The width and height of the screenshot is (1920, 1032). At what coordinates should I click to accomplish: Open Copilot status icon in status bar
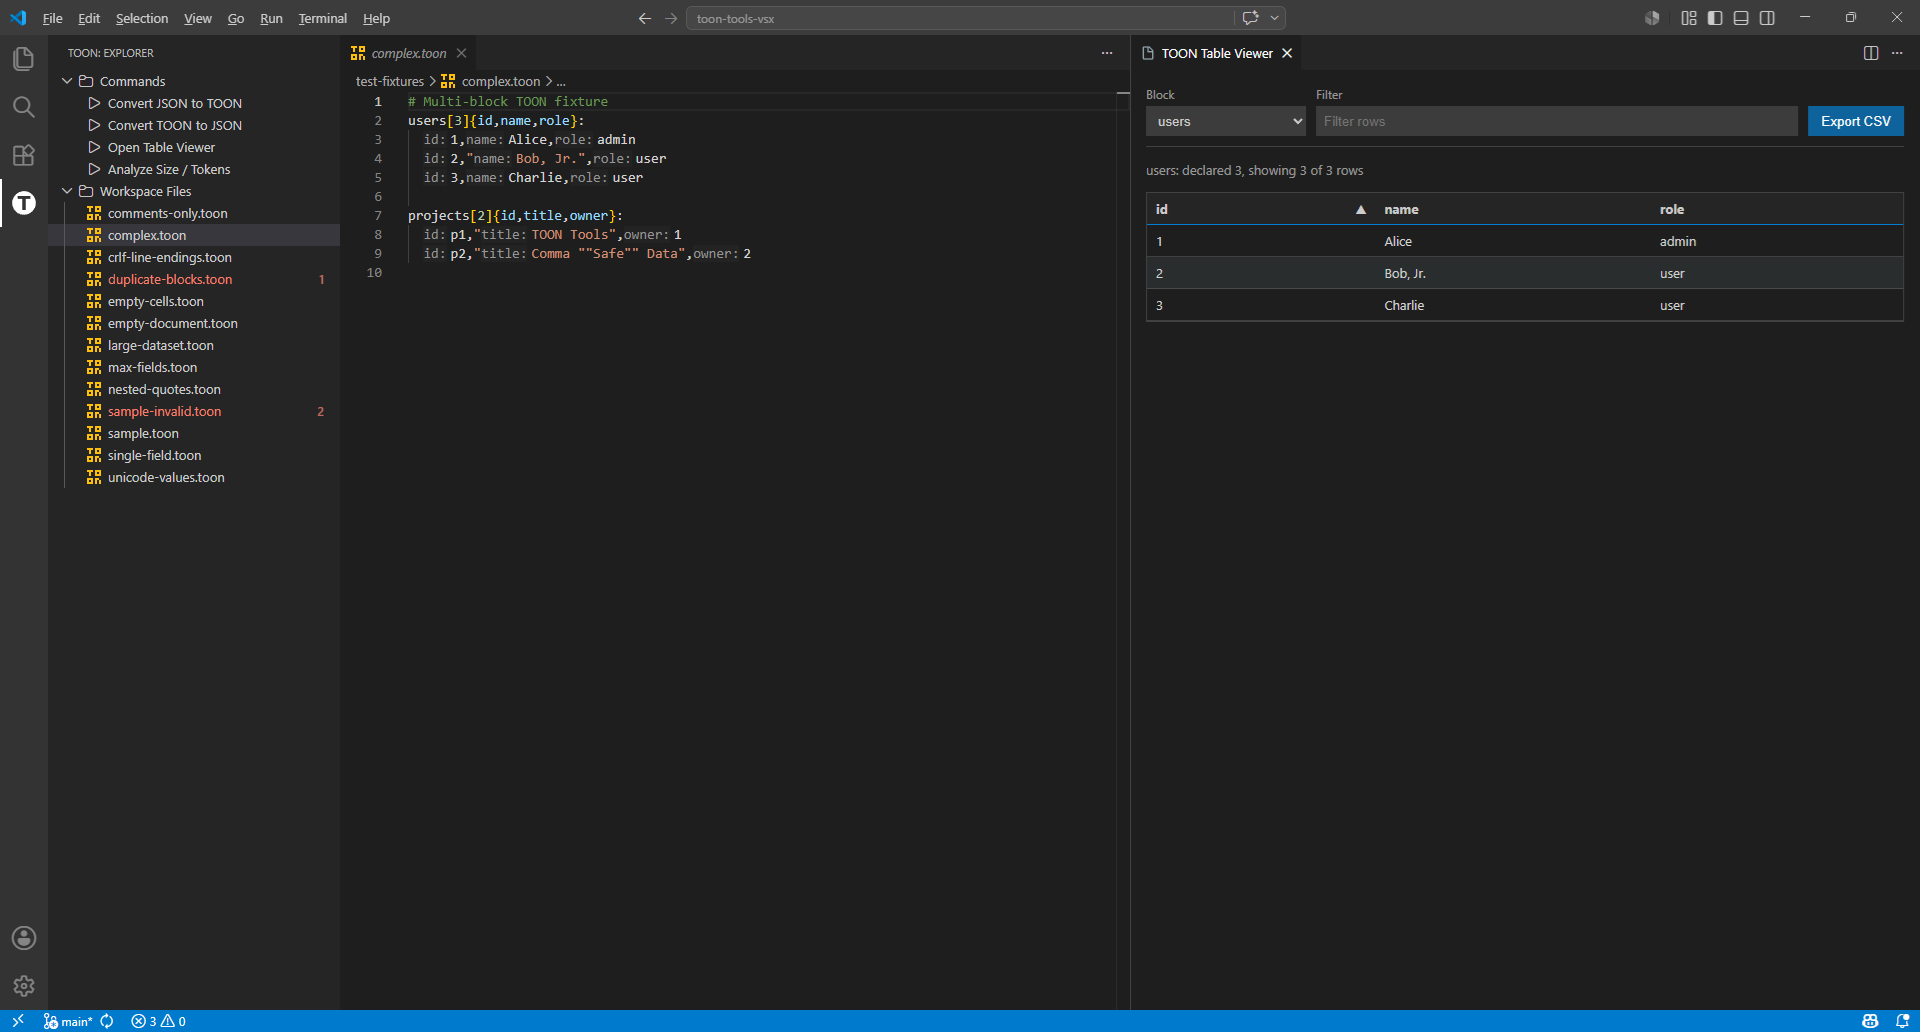pyautogui.click(x=1870, y=1021)
